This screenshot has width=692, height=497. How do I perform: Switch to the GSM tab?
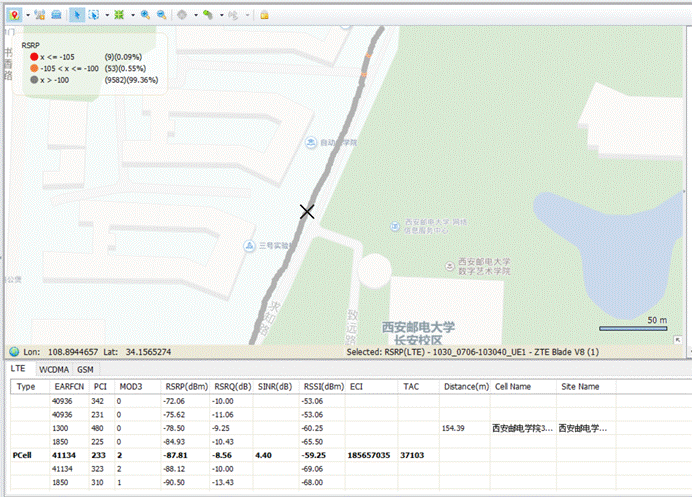[86, 369]
